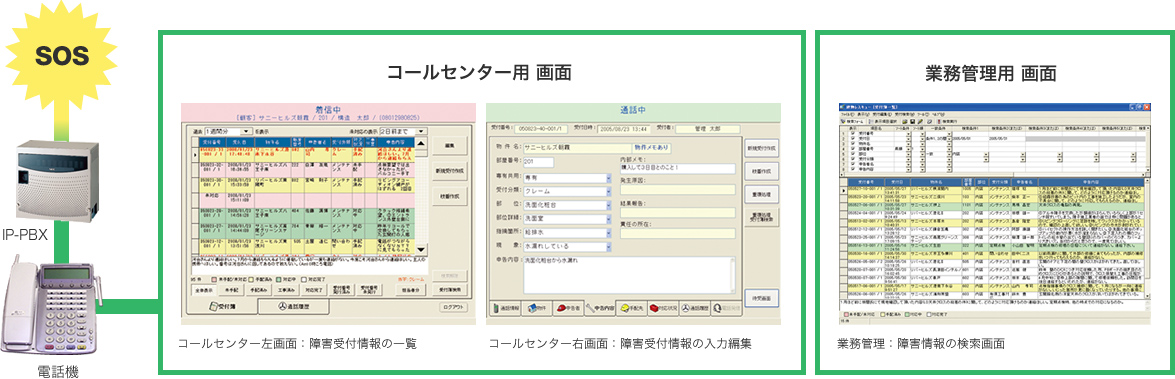The image size is (1175, 379).
Task: Click 未手配 filter button in left screen
Action: pyautogui.click(x=232, y=290)
